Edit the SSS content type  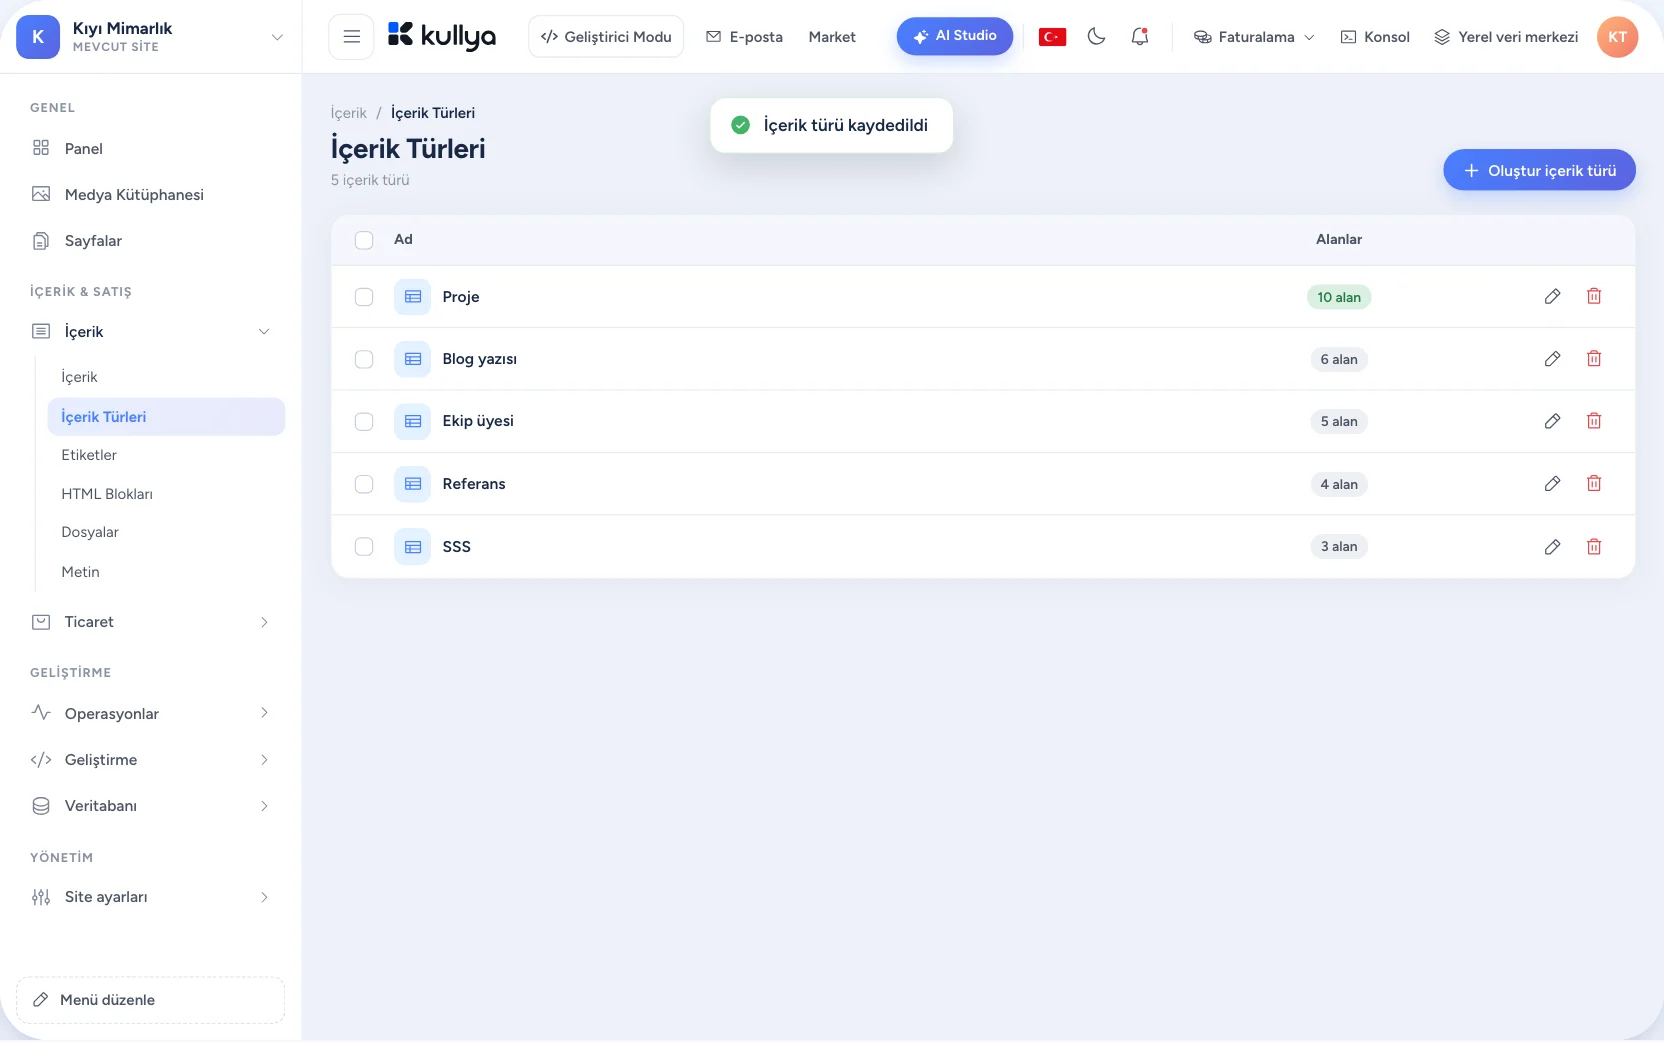tap(1552, 547)
